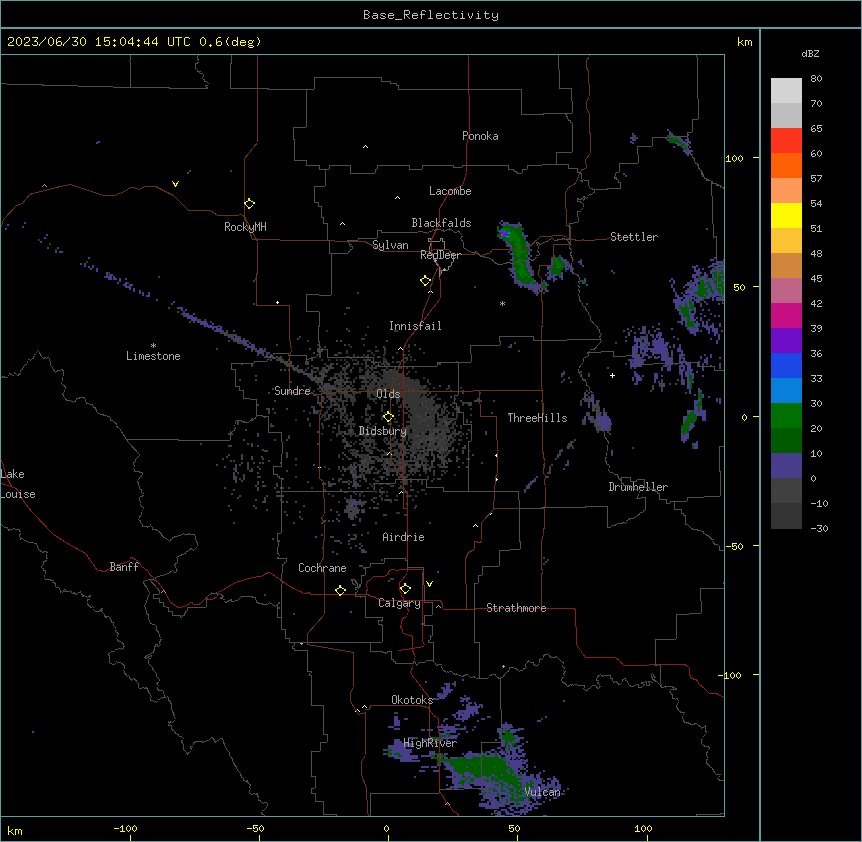The image size is (862, 842).
Task: Click the HighRiver label
Action: coord(430,743)
